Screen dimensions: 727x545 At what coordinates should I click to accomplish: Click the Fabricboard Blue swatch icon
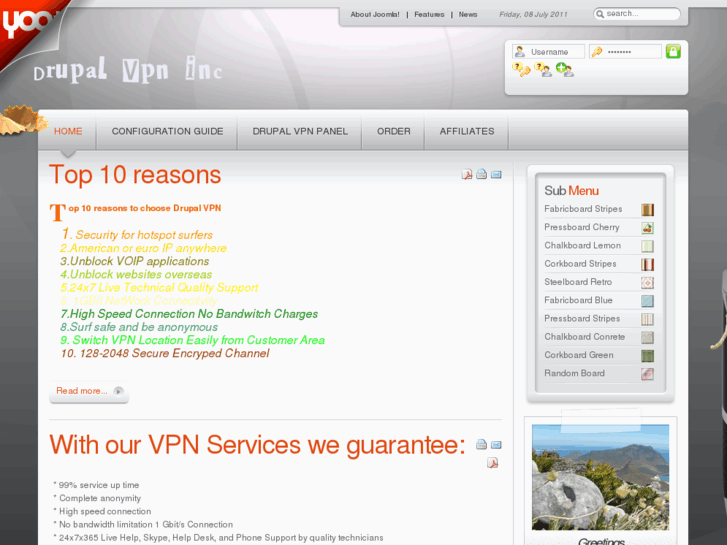[647, 301]
